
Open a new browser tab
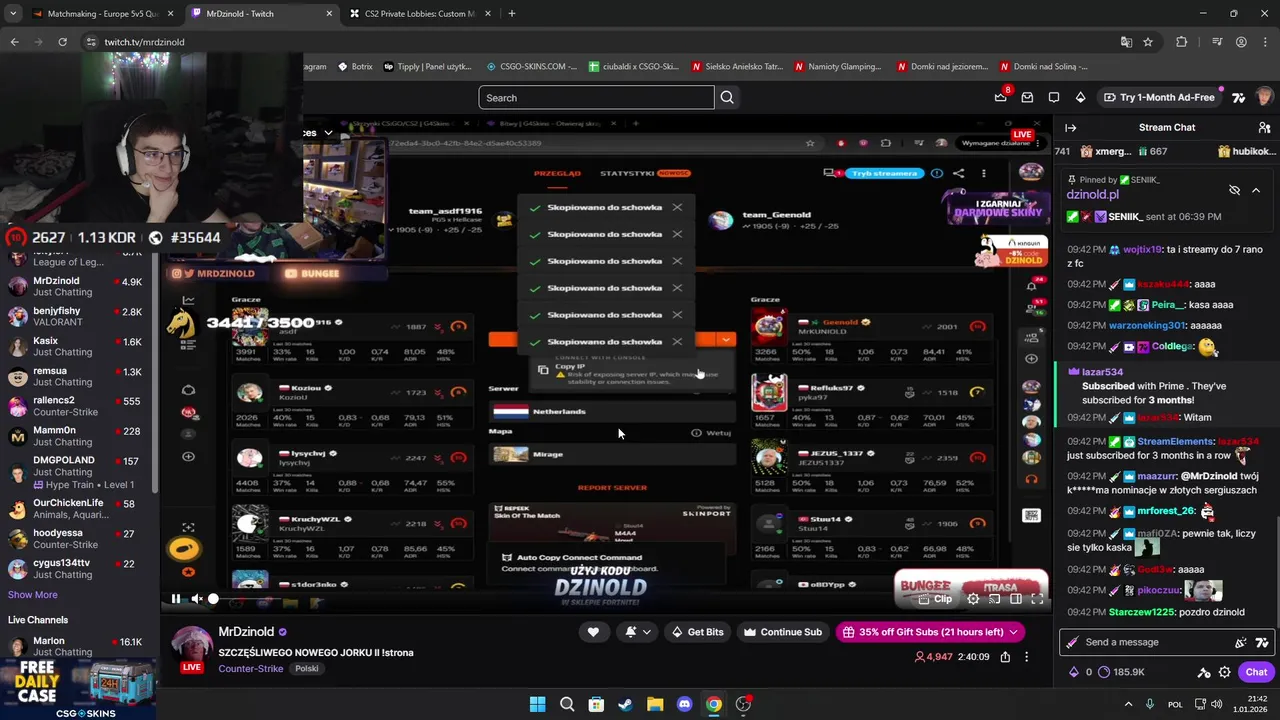tap(512, 14)
